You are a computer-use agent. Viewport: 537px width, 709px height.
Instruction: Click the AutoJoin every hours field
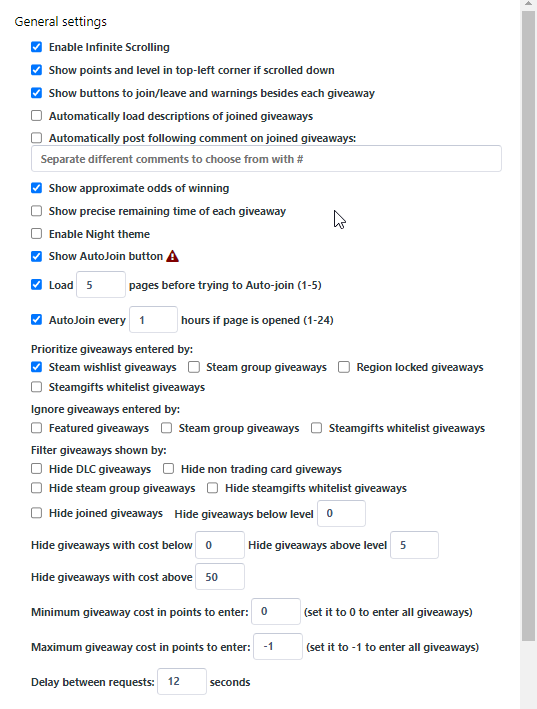click(x=153, y=320)
